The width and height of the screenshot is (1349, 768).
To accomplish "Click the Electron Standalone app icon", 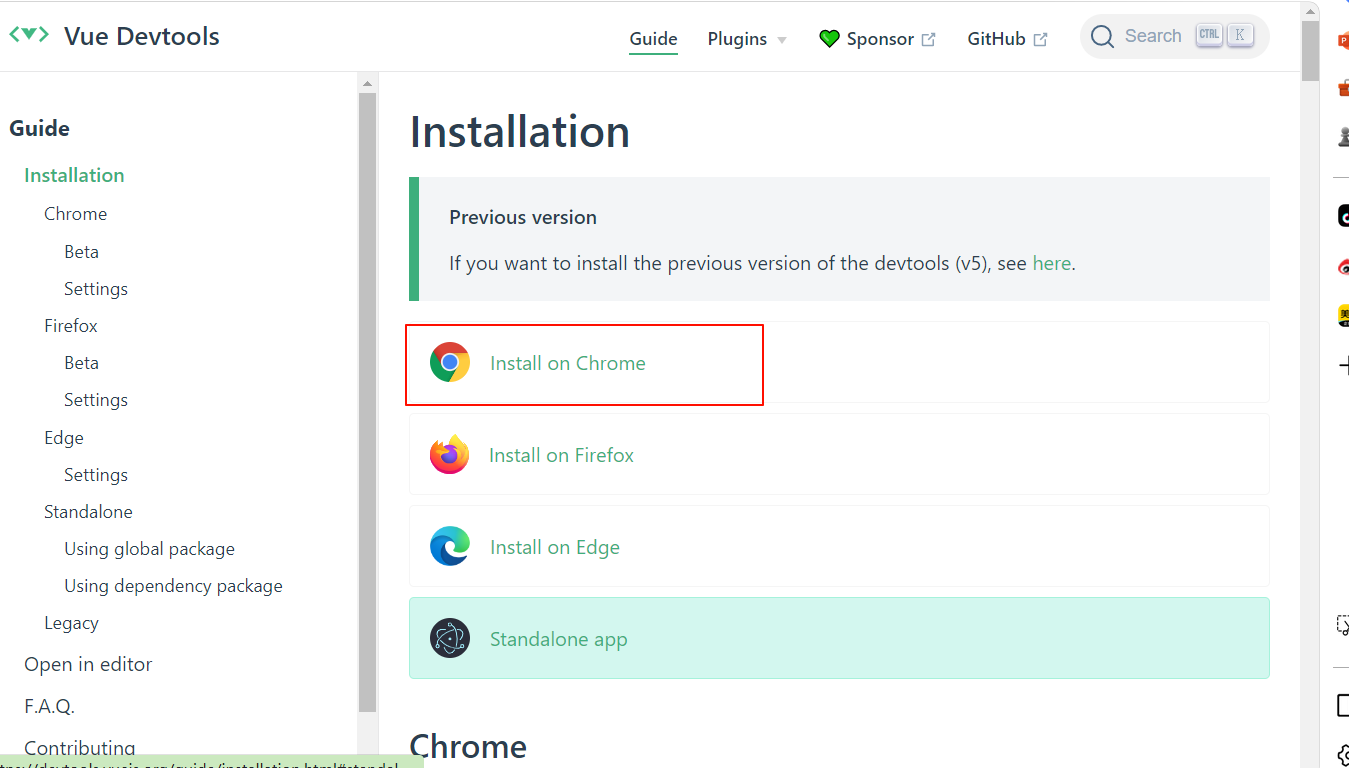I will click(450, 638).
